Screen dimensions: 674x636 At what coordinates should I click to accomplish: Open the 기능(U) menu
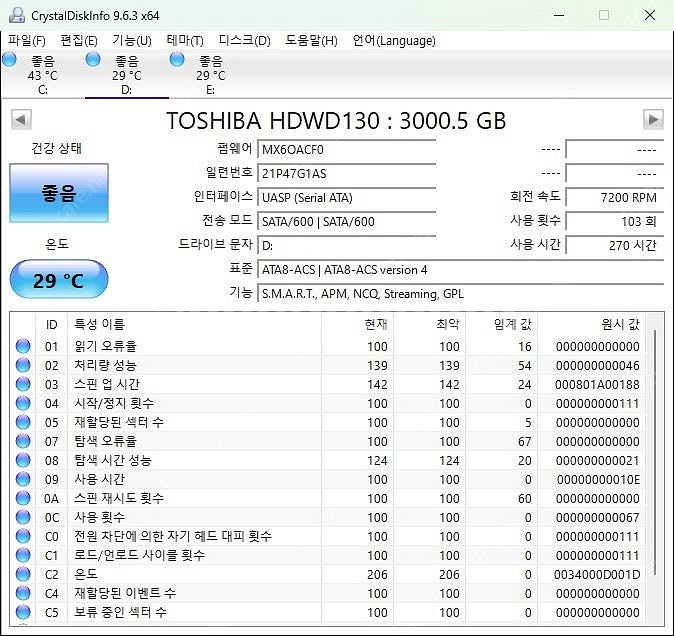(132, 41)
